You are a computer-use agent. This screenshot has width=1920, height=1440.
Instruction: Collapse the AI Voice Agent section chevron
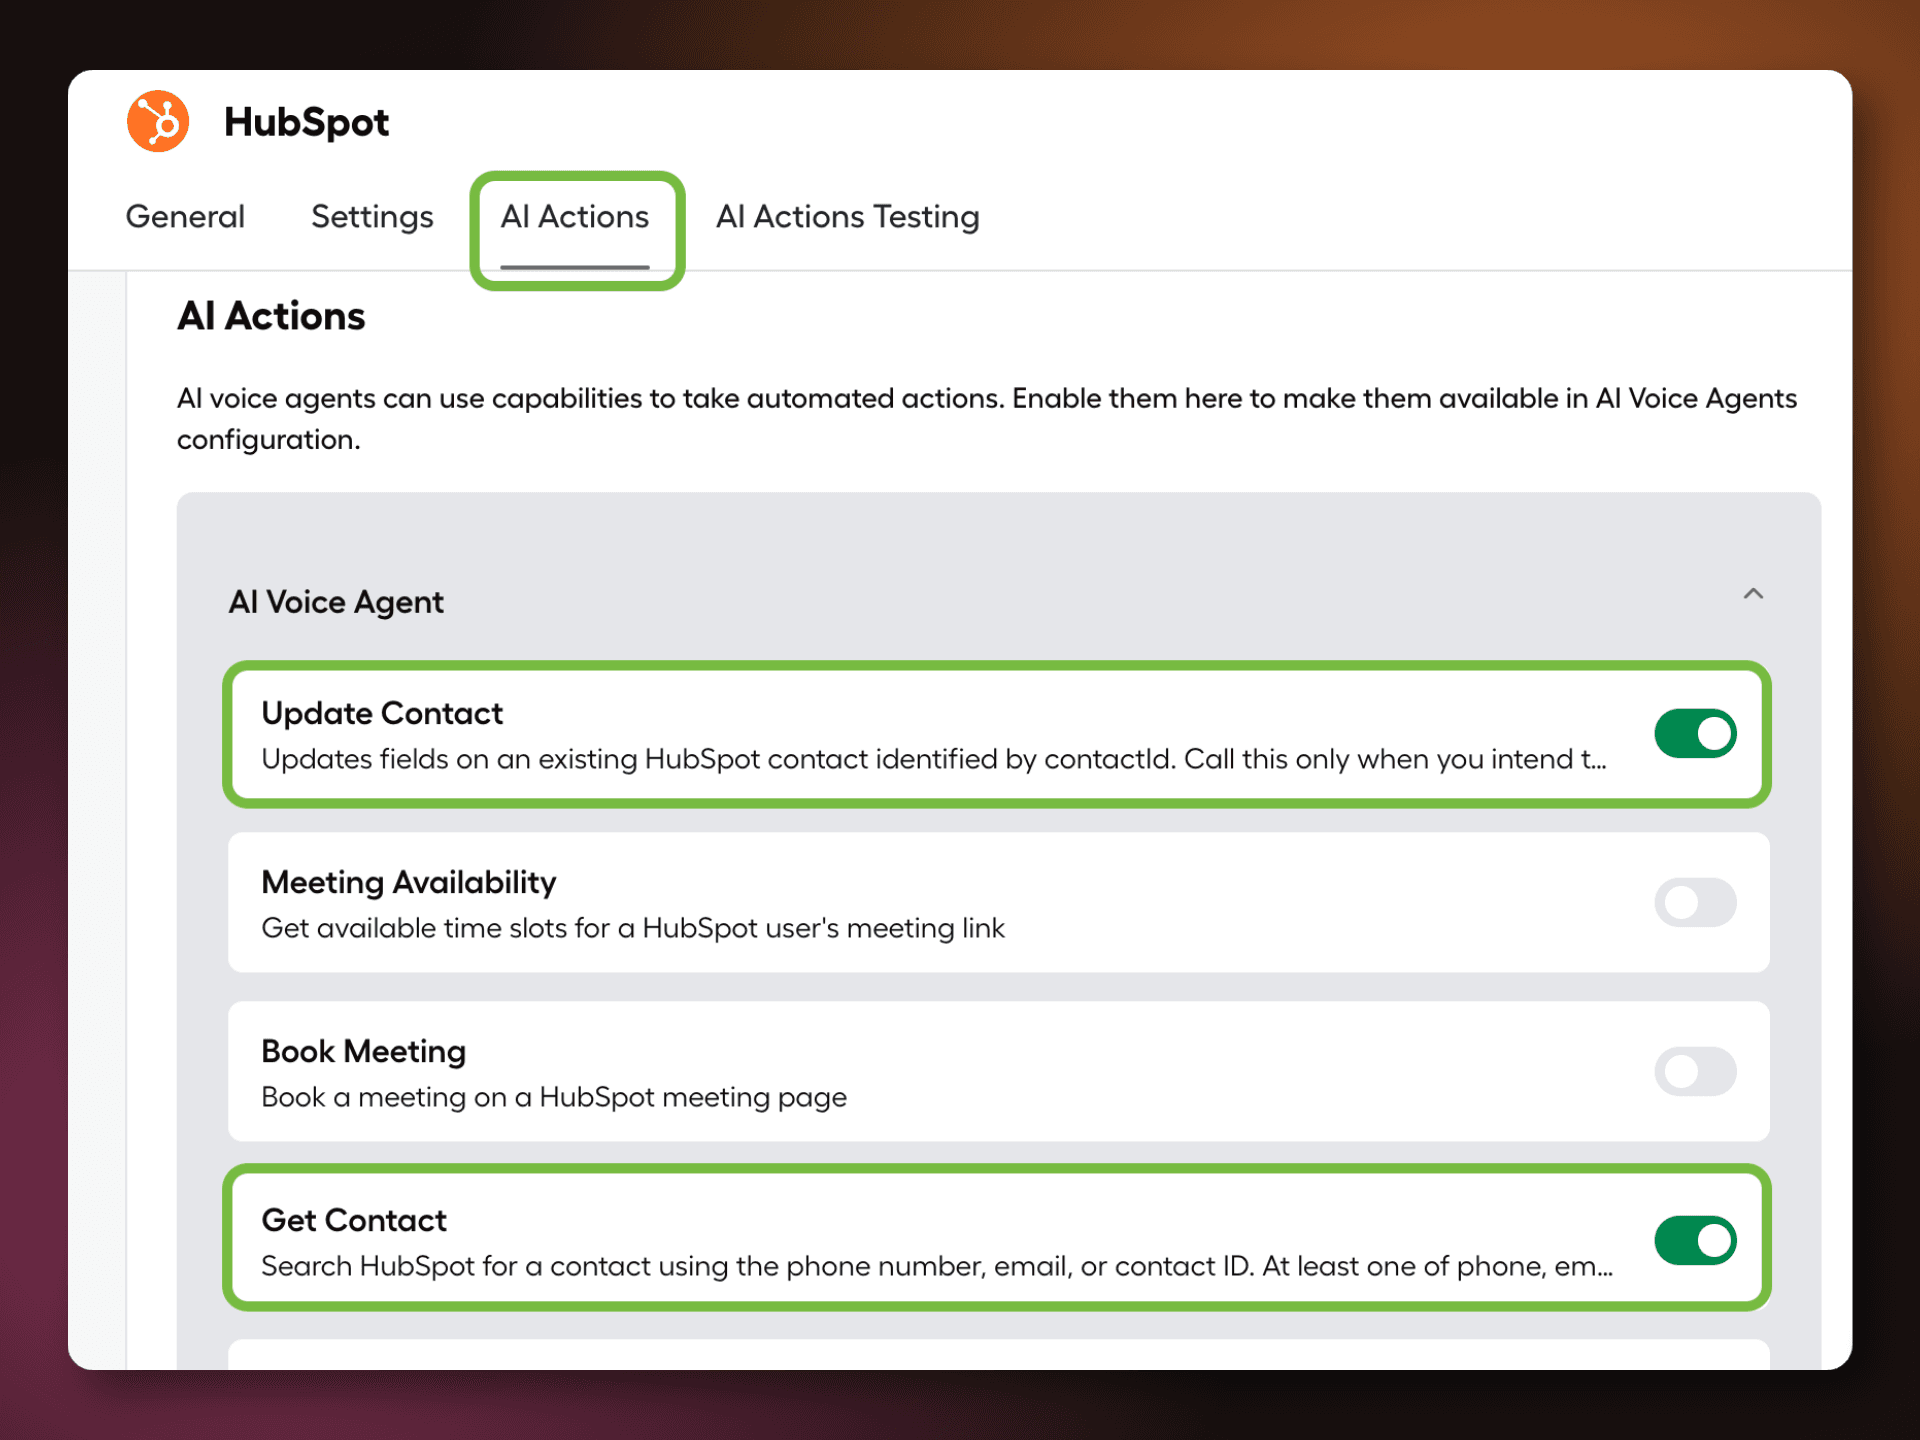(x=1753, y=594)
